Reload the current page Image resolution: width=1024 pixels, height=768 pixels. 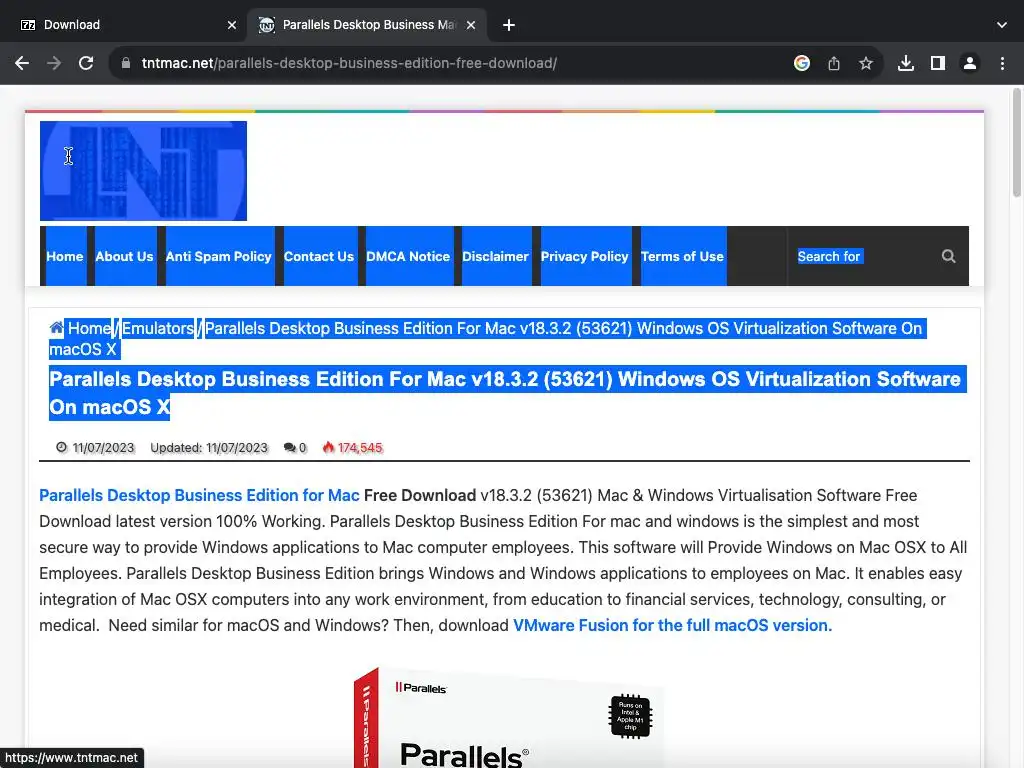click(x=86, y=63)
